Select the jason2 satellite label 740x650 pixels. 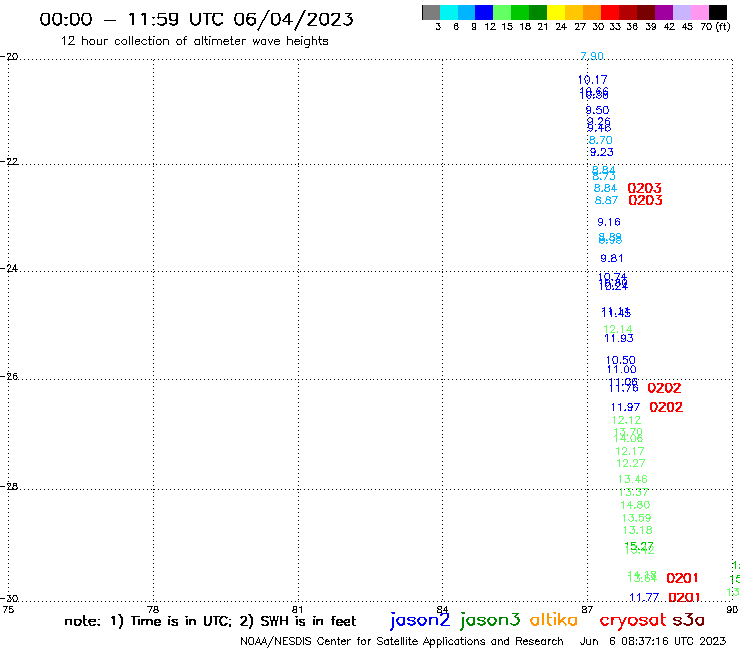[420, 620]
